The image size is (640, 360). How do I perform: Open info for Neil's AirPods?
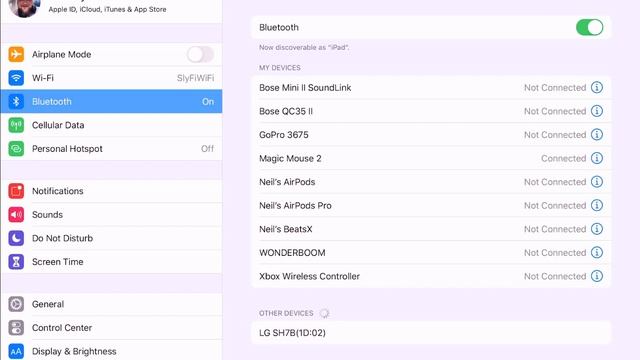pos(597,182)
